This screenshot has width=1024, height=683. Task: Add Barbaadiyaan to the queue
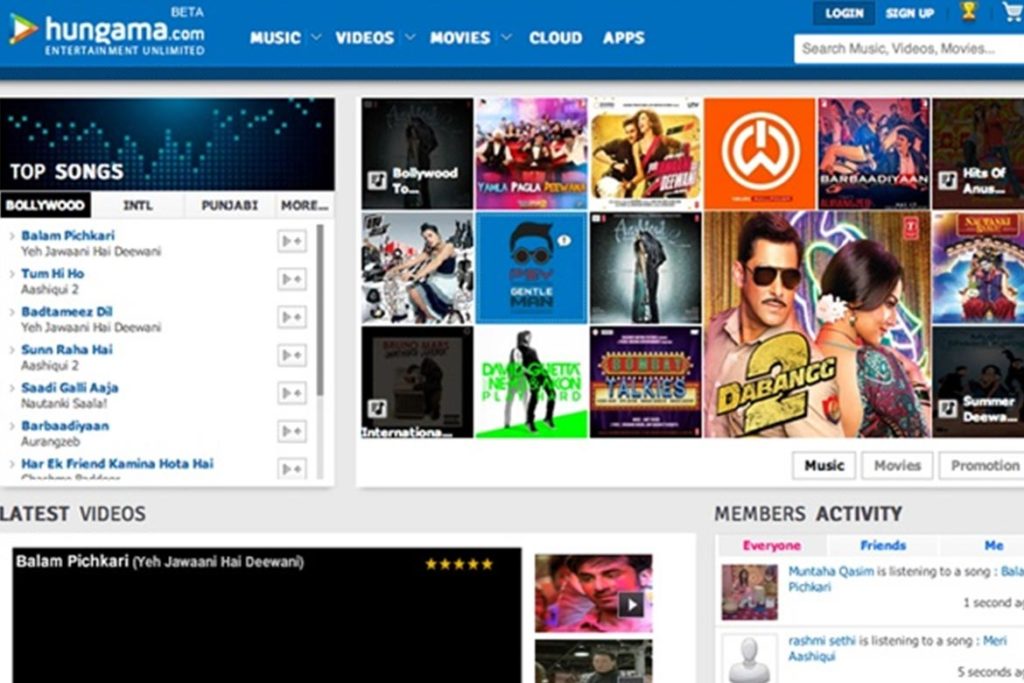click(292, 431)
